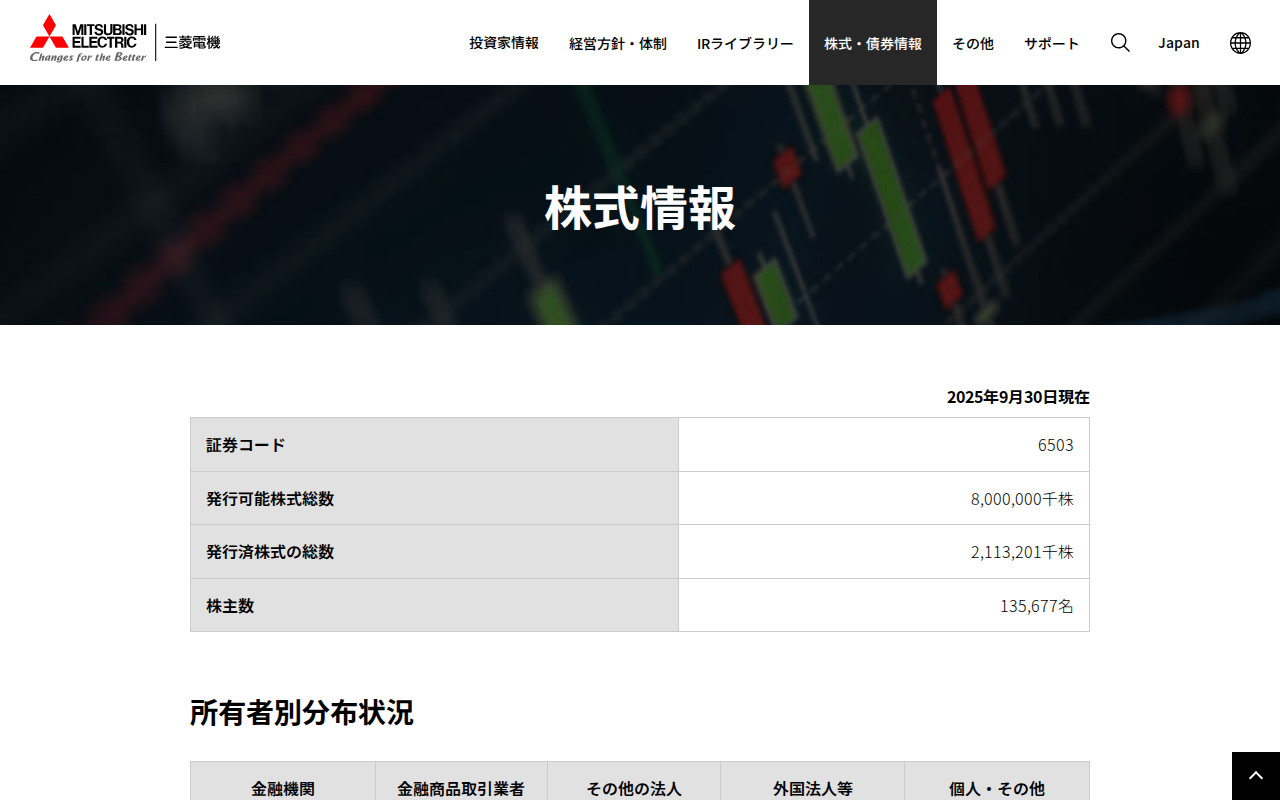
Task: Click the その他の法人 column header
Action: tap(634, 788)
